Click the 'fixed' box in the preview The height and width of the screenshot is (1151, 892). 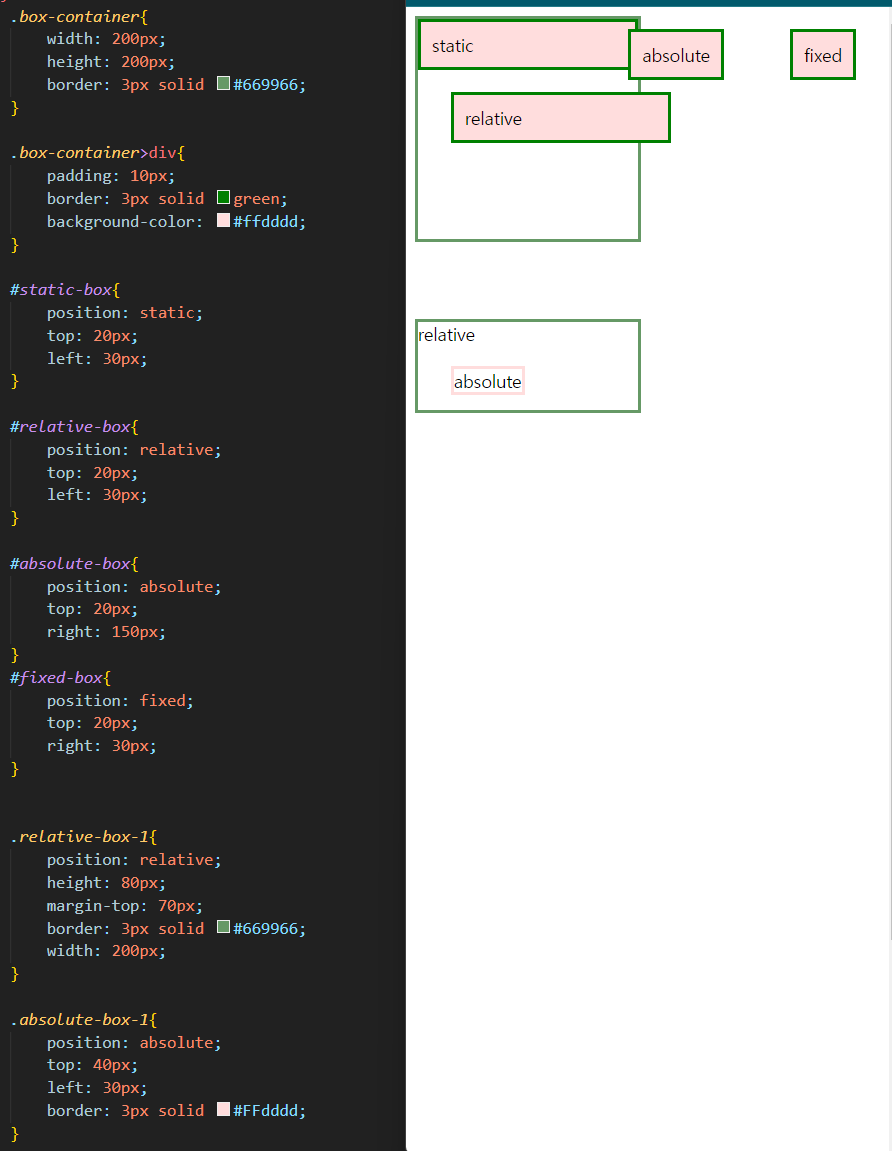[823, 55]
